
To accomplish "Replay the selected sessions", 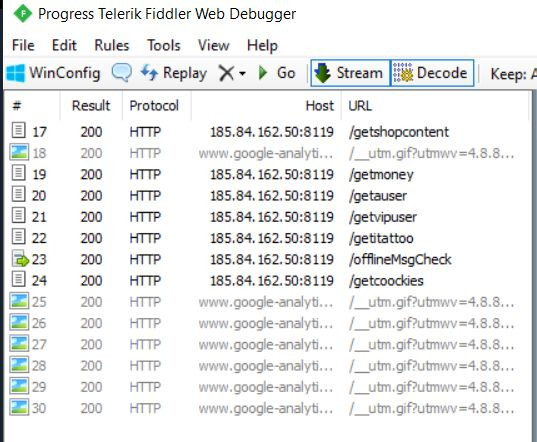I will click(174, 73).
